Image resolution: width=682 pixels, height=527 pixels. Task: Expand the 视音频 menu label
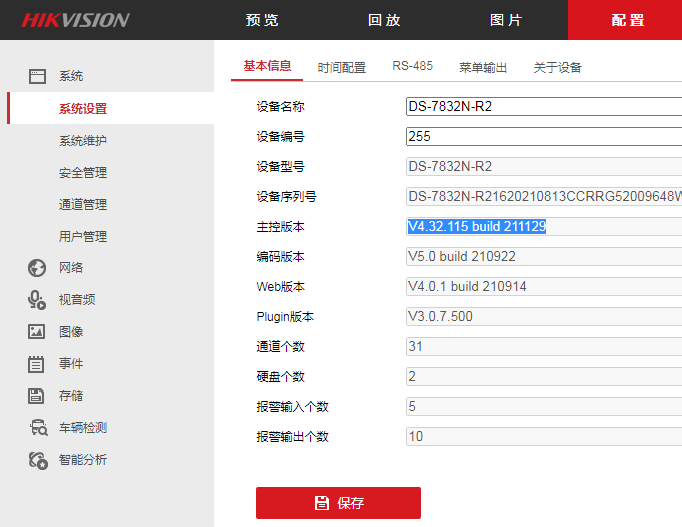(x=77, y=300)
